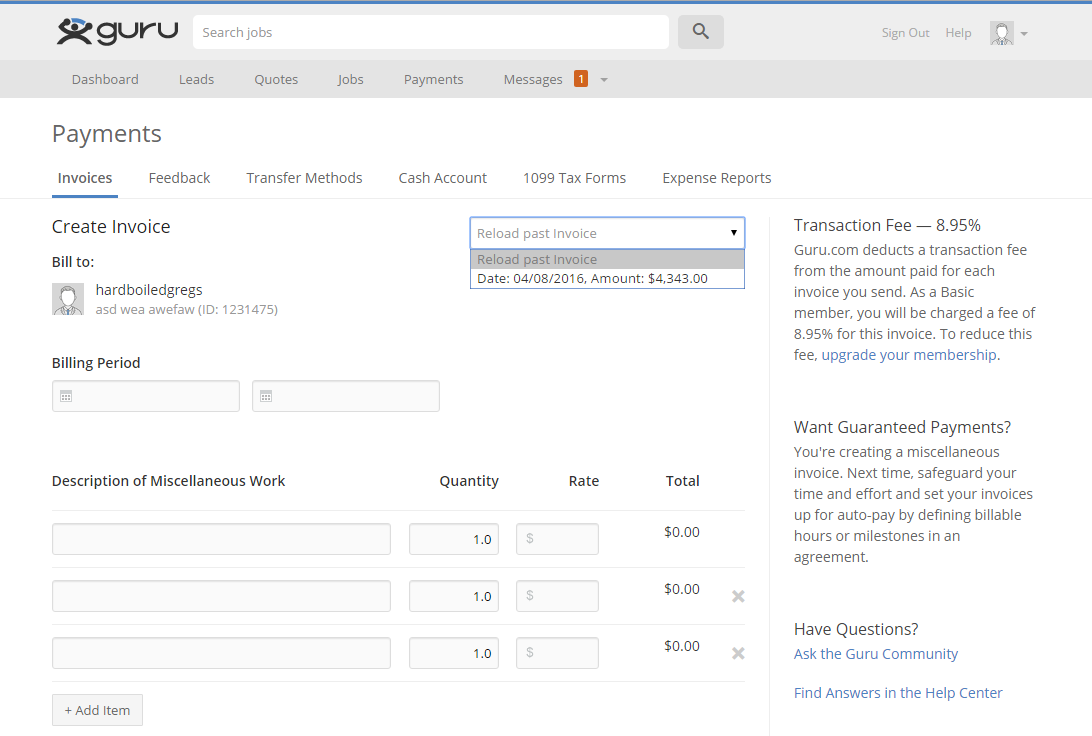
Task: Open the profile avatar in header
Action: (1001, 33)
